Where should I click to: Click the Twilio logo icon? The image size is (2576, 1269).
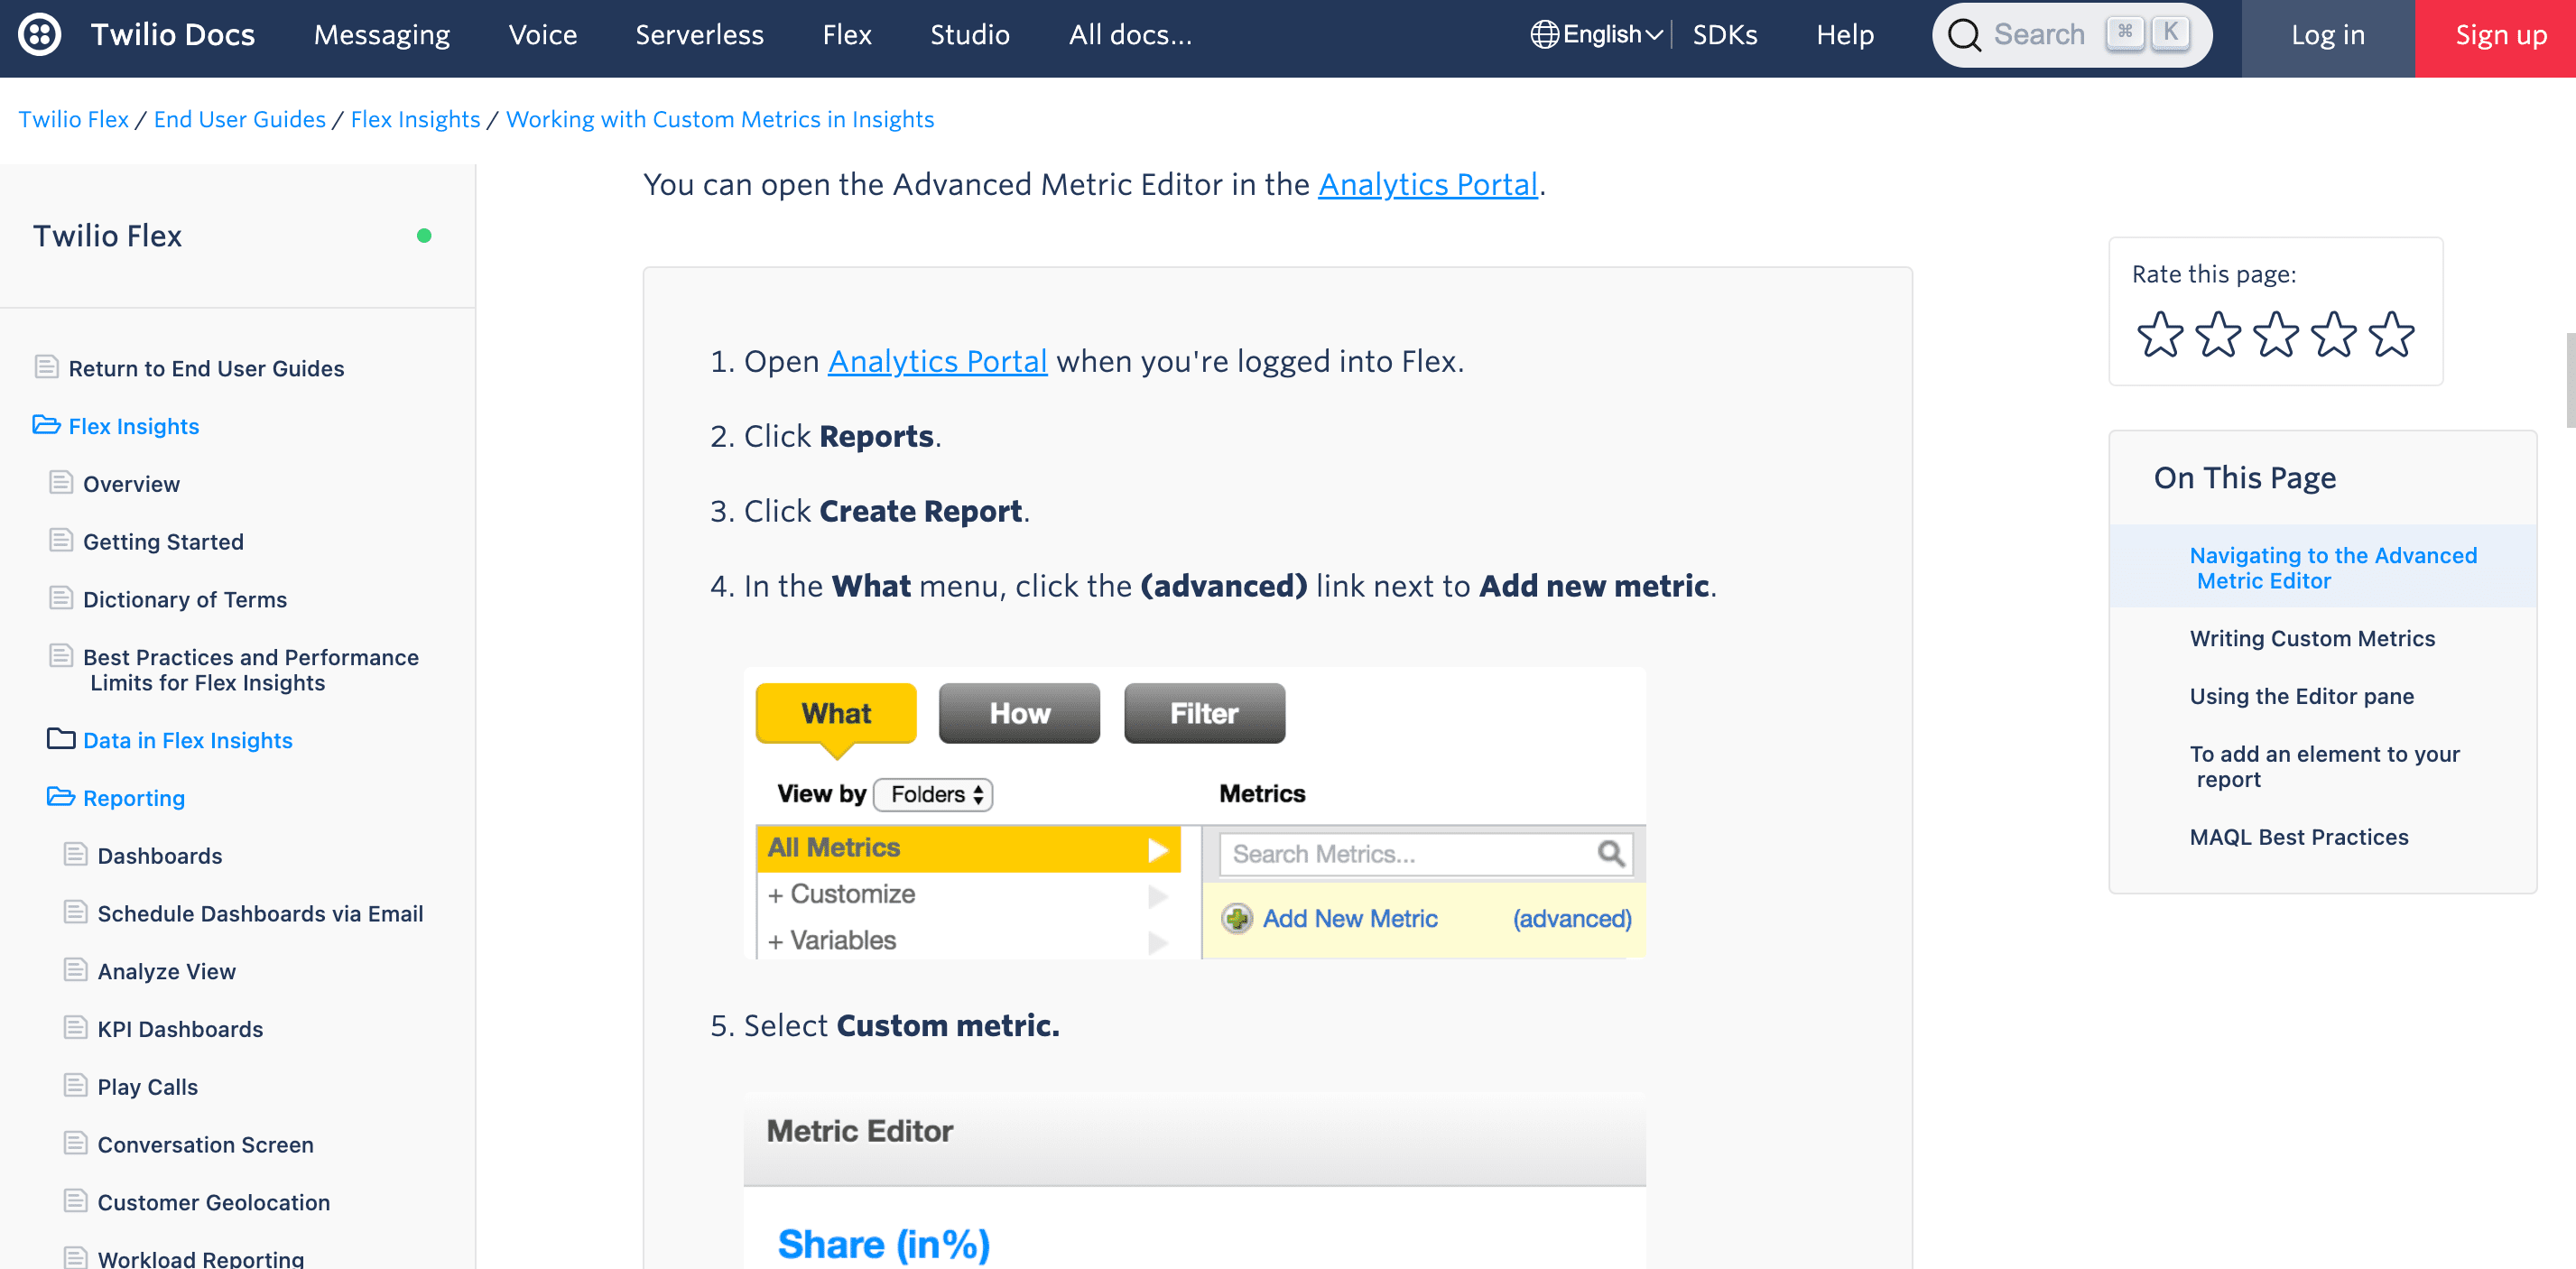pos(40,35)
